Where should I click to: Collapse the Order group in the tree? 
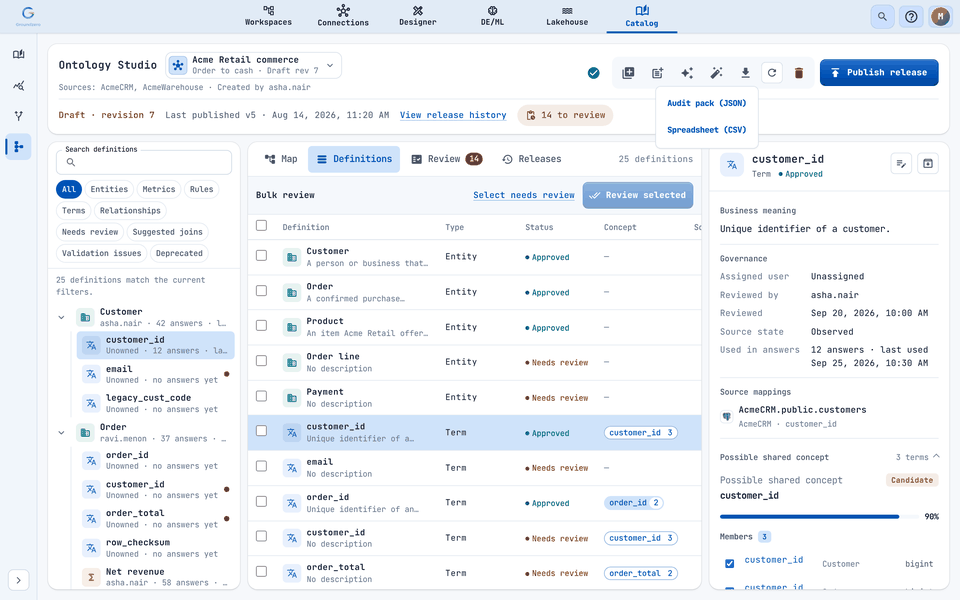point(61,432)
